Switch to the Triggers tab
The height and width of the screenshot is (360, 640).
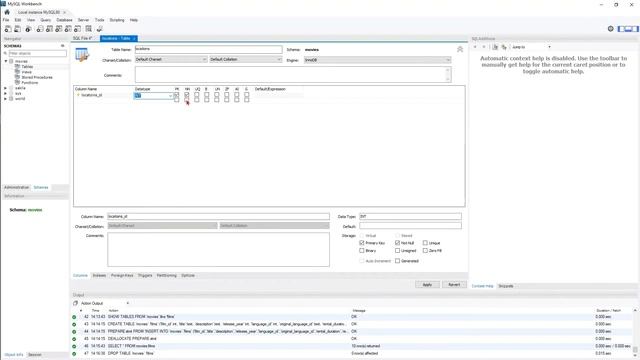click(x=145, y=276)
